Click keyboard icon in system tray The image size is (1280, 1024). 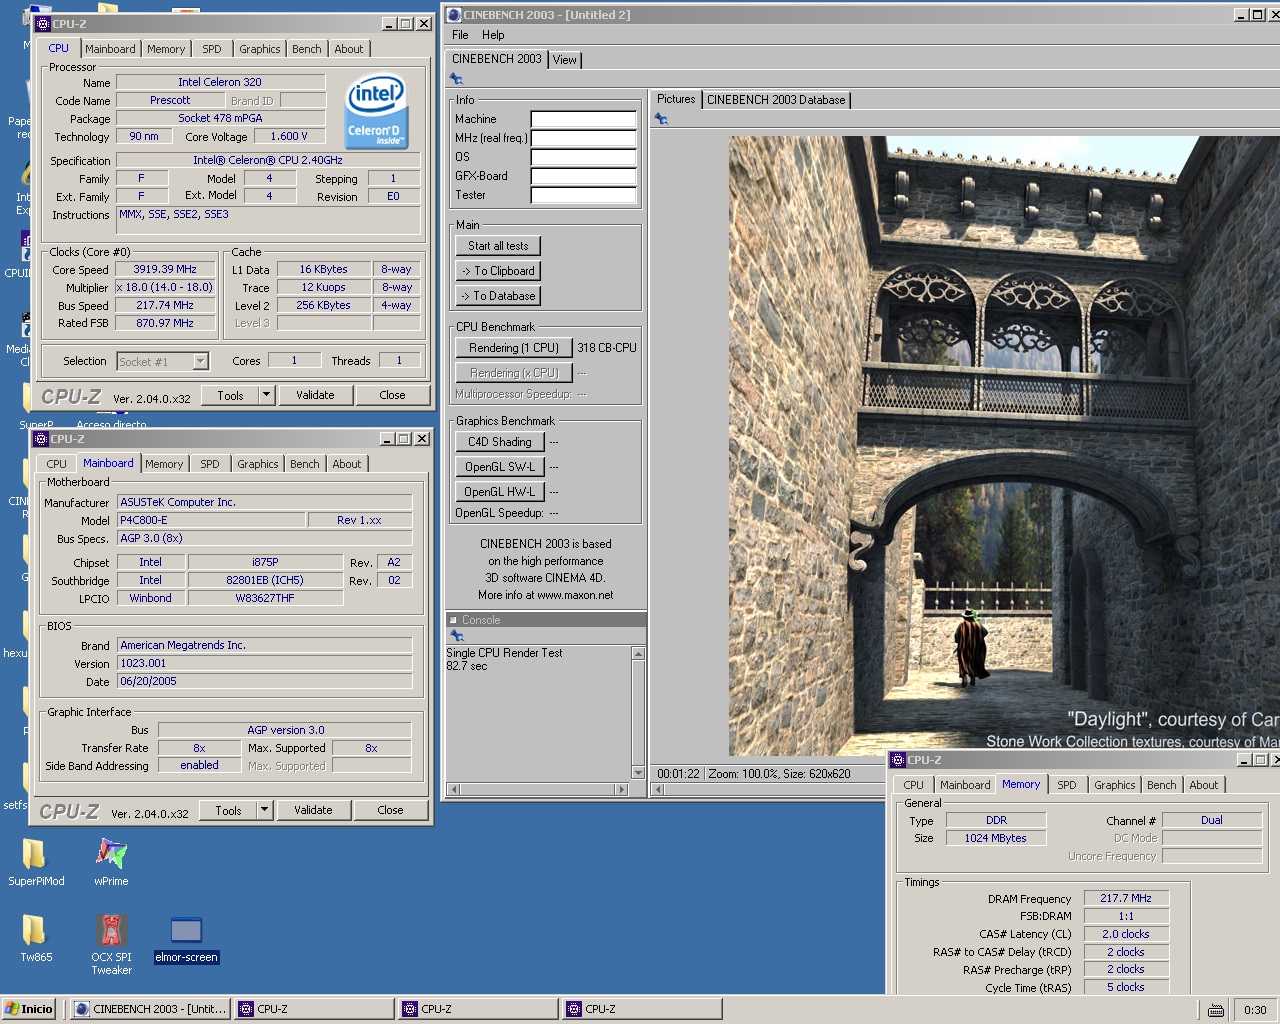click(x=1216, y=1010)
